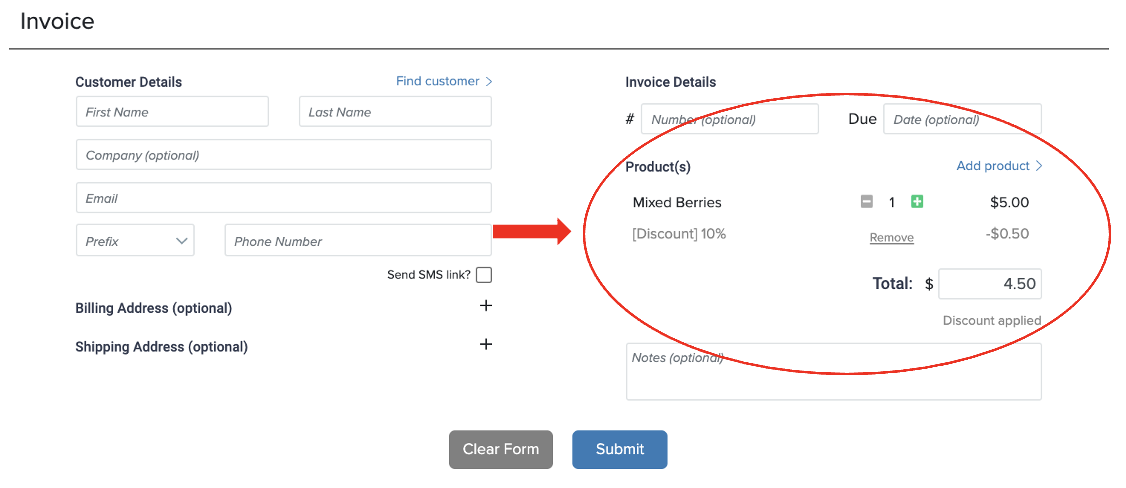The height and width of the screenshot is (488, 1126).
Task: Submit the invoice form
Action: pyautogui.click(x=620, y=449)
